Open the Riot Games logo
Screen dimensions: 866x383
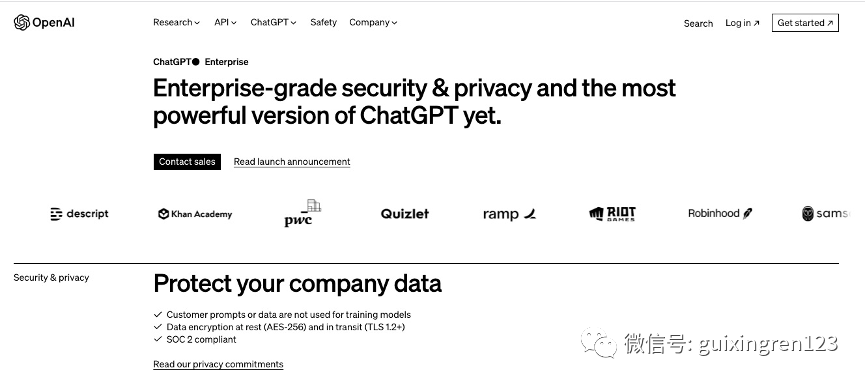612,214
